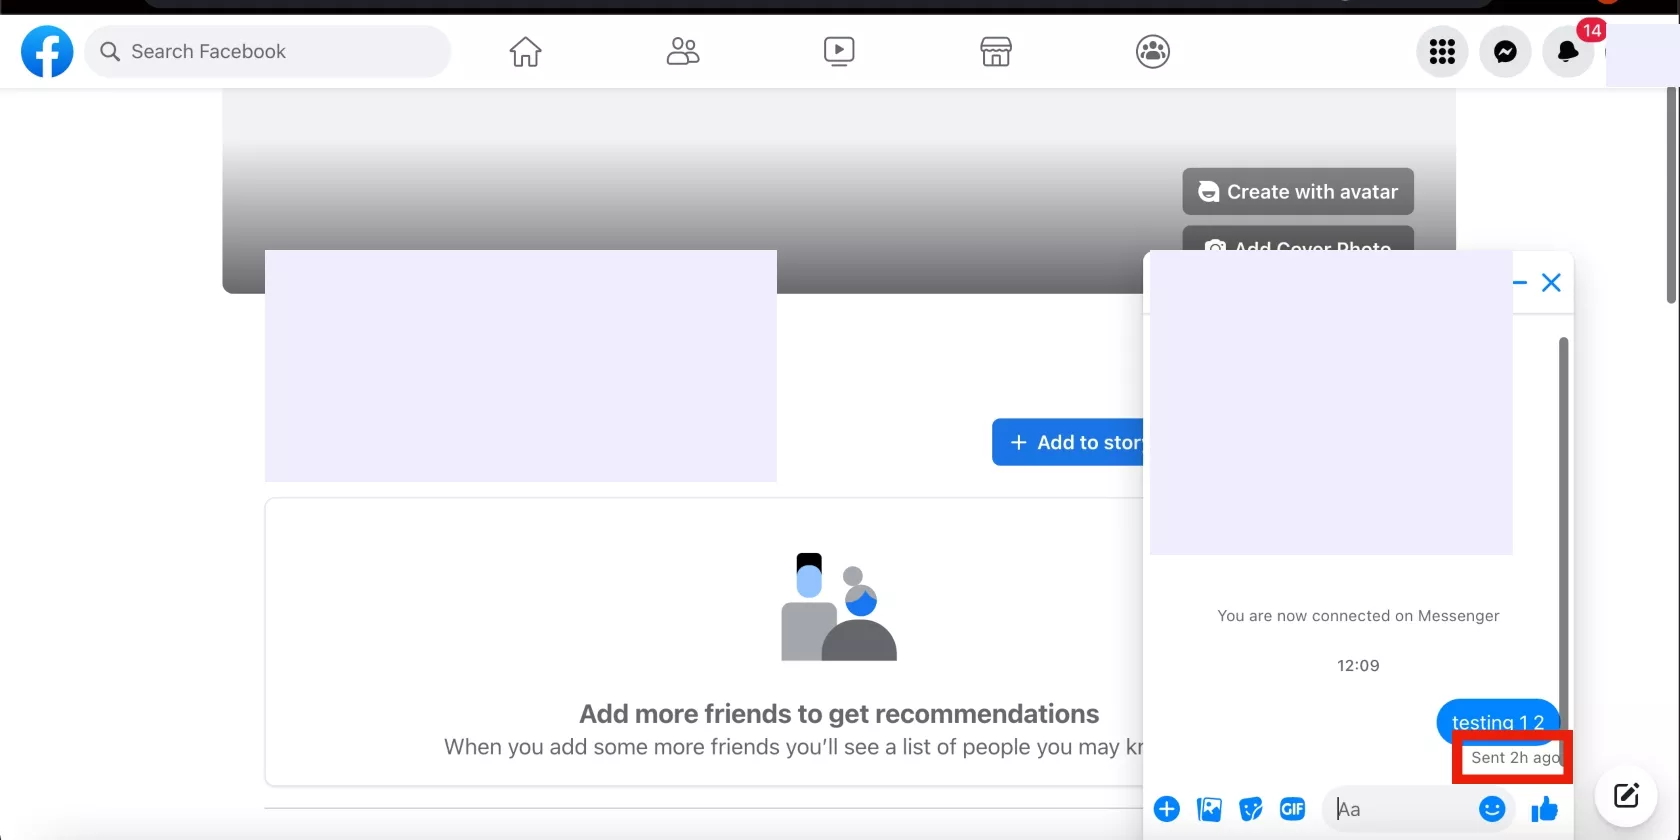Click the Add to story button

pyautogui.click(x=1070, y=442)
